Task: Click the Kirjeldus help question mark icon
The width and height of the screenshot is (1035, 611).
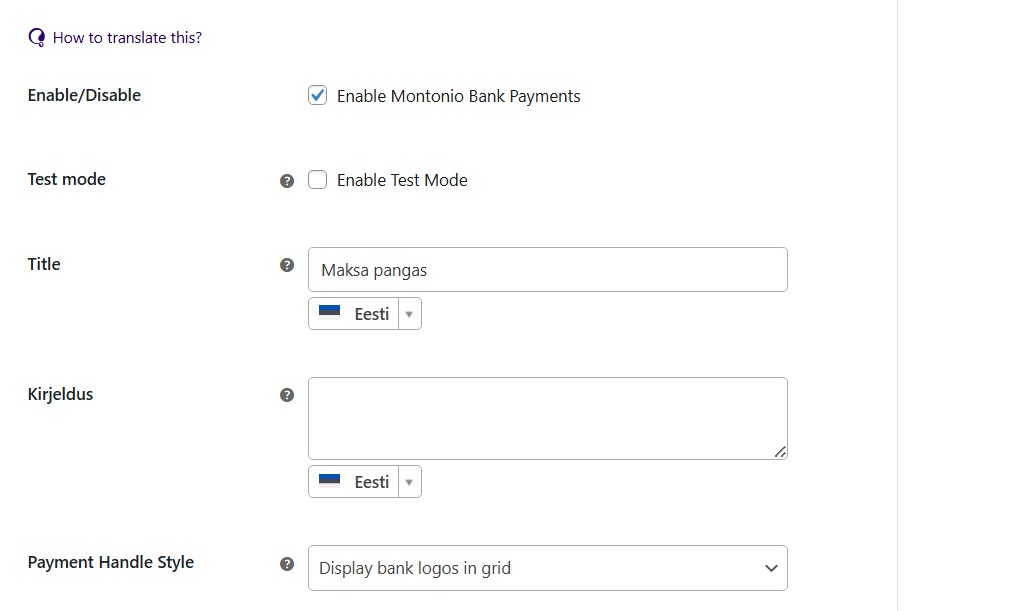Action: click(287, 395)
